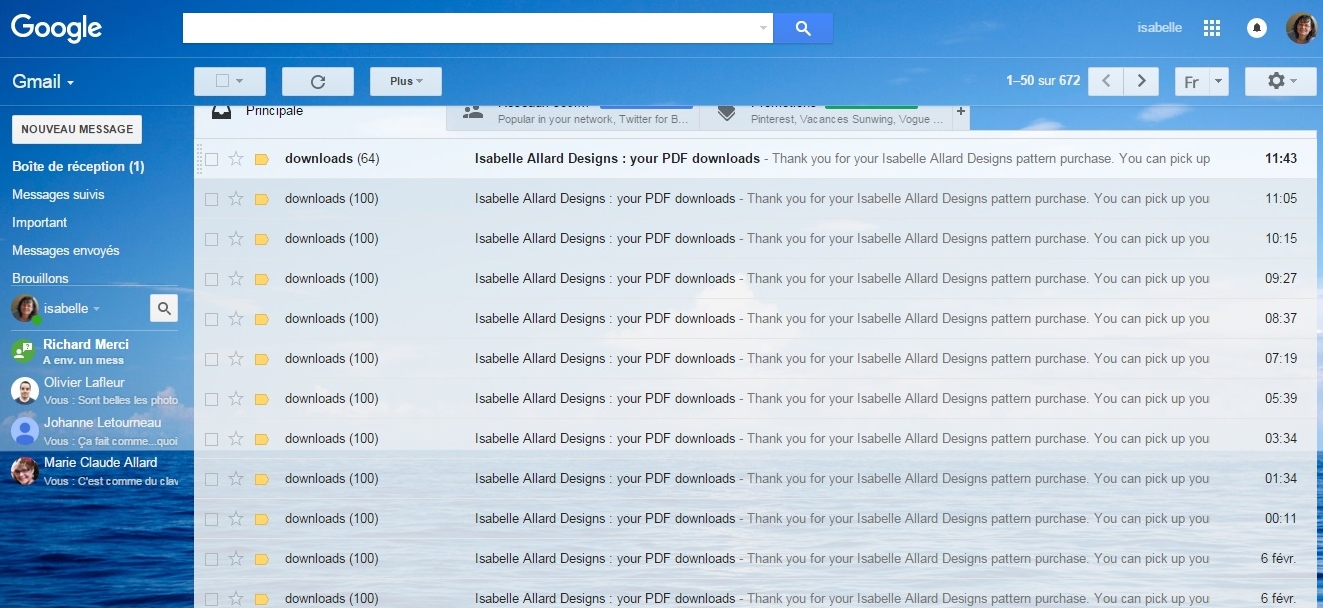
Task: Open the notifications bell
Action: click(1256, 28)
